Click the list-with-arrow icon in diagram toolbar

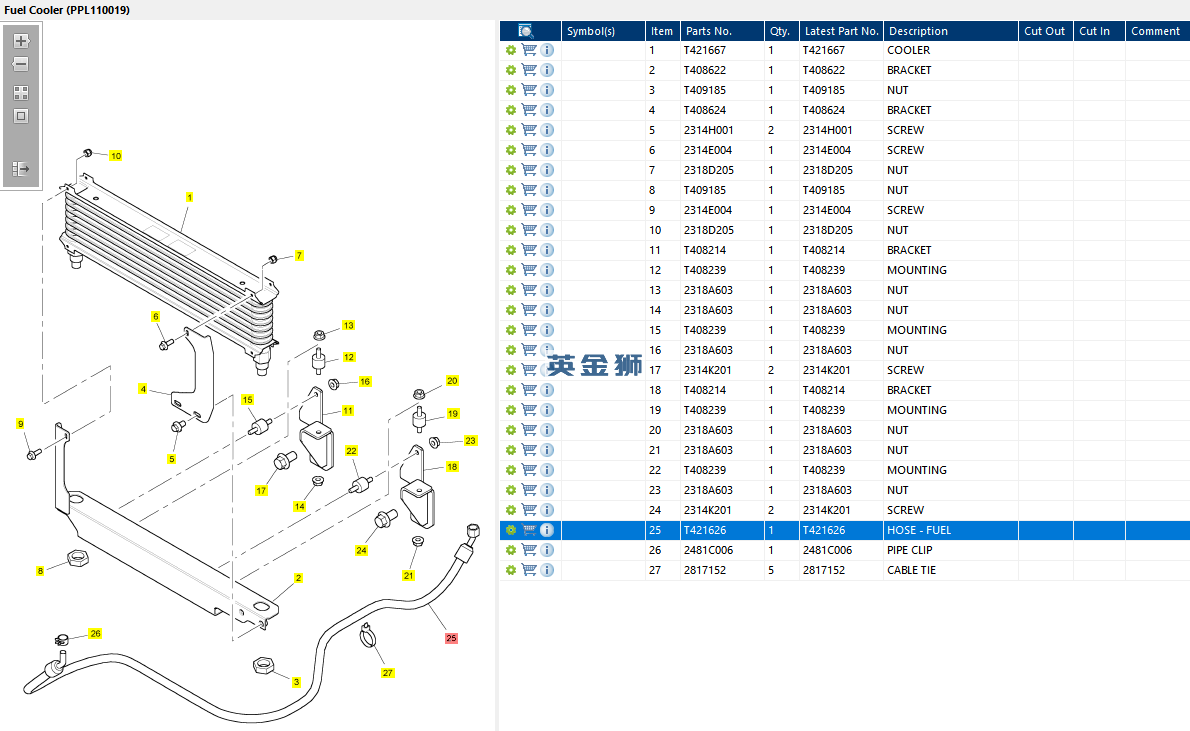point(20,169)
